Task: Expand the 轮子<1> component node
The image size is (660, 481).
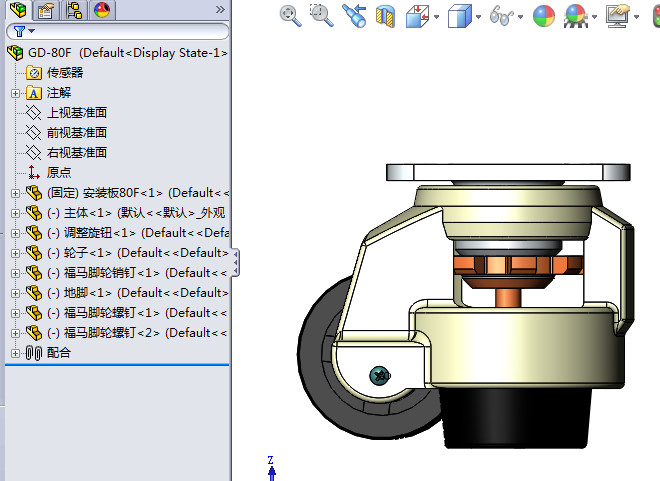Action: pyautogui.click(x=15, y=253)
